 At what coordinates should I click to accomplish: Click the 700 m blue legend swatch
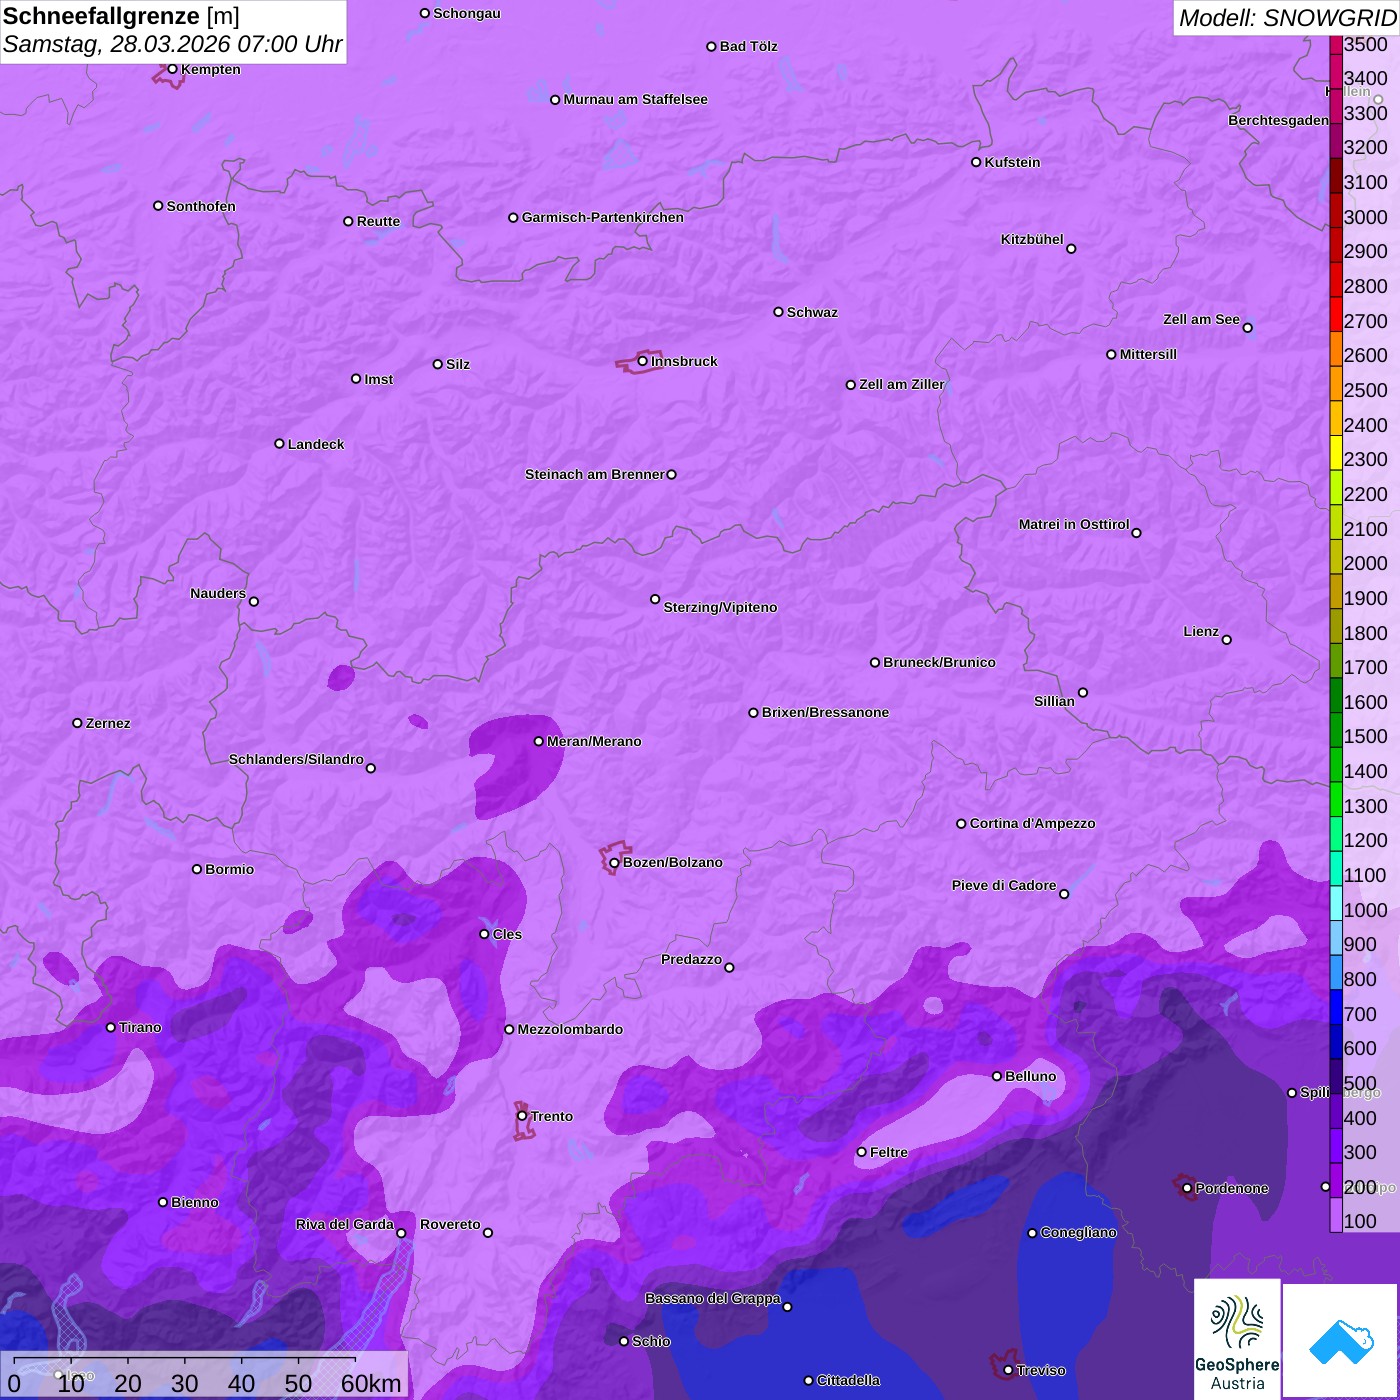pyautogui.click(x=1336, y=1007)
